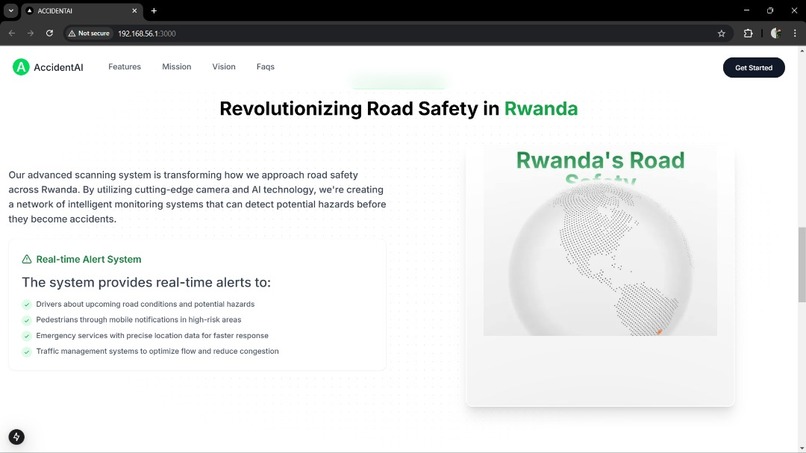Click the check icon beside Drivers alert

coord(27,304)
